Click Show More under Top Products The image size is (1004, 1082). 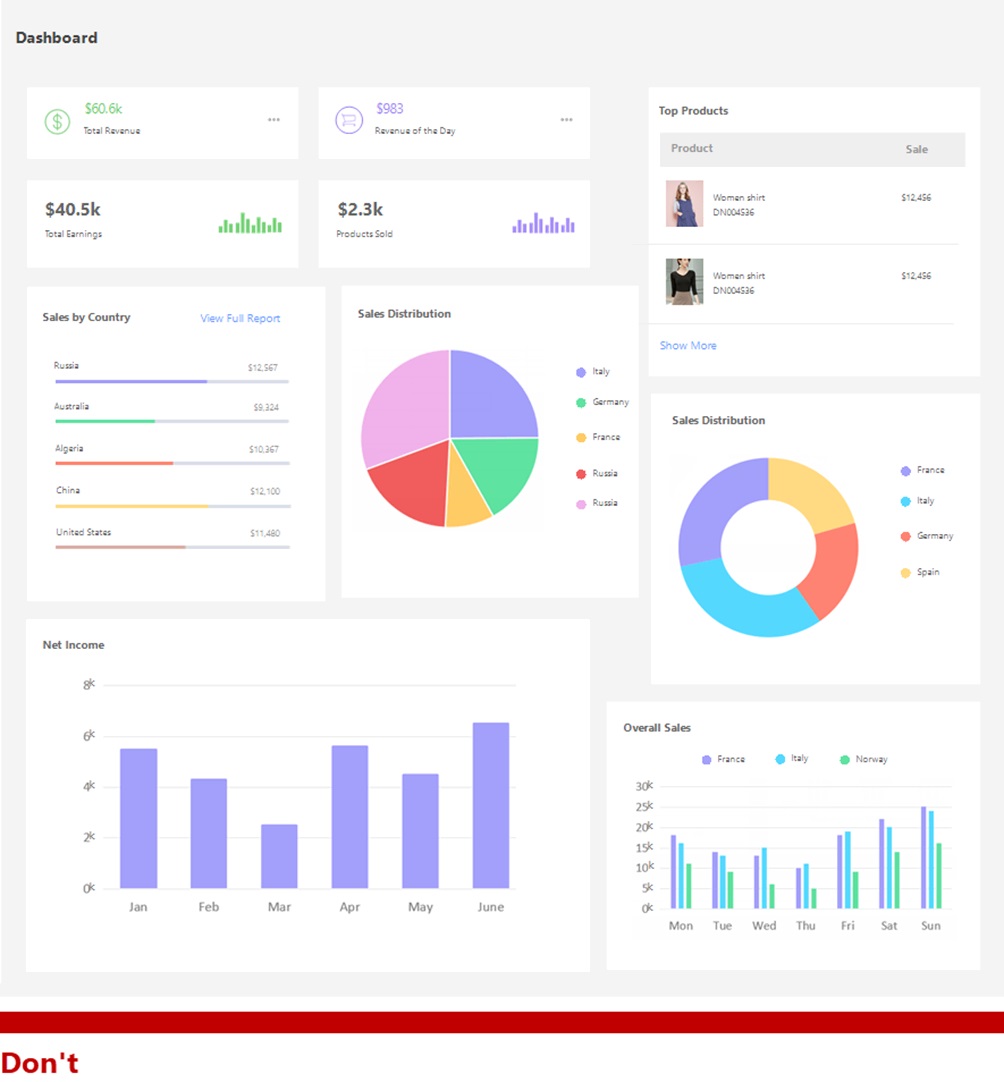tap(688, 345)
